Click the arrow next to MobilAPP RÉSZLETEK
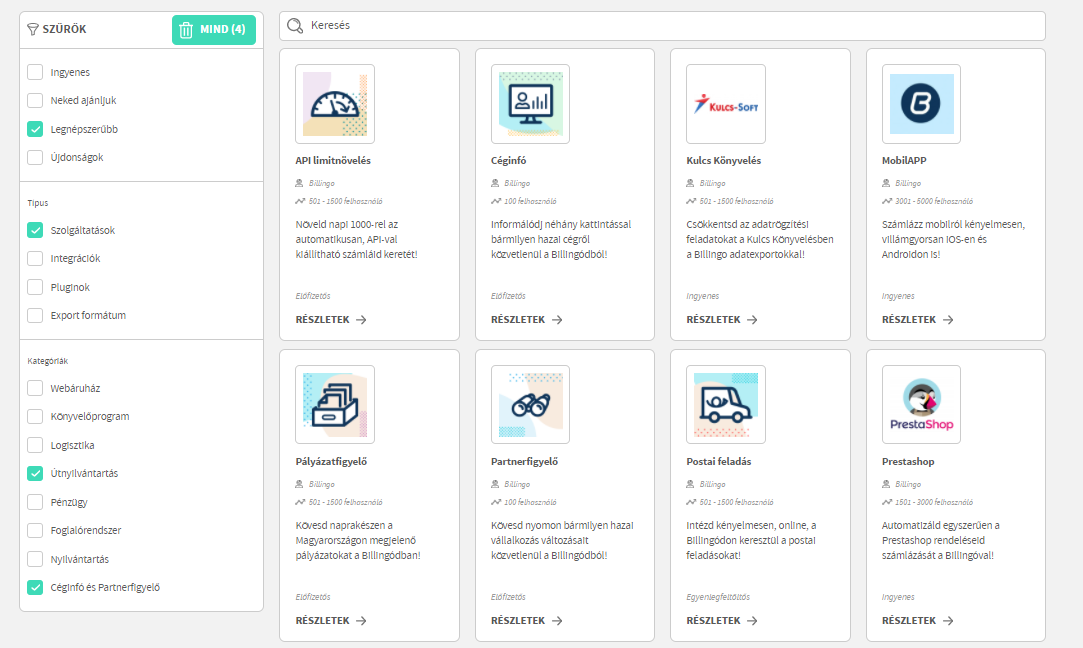 pyautogui.click(x=948, y=320)
